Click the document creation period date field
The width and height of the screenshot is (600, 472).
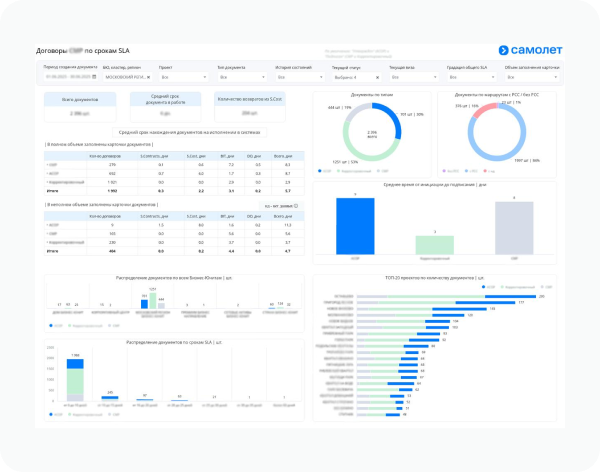(x=71, y=77)
